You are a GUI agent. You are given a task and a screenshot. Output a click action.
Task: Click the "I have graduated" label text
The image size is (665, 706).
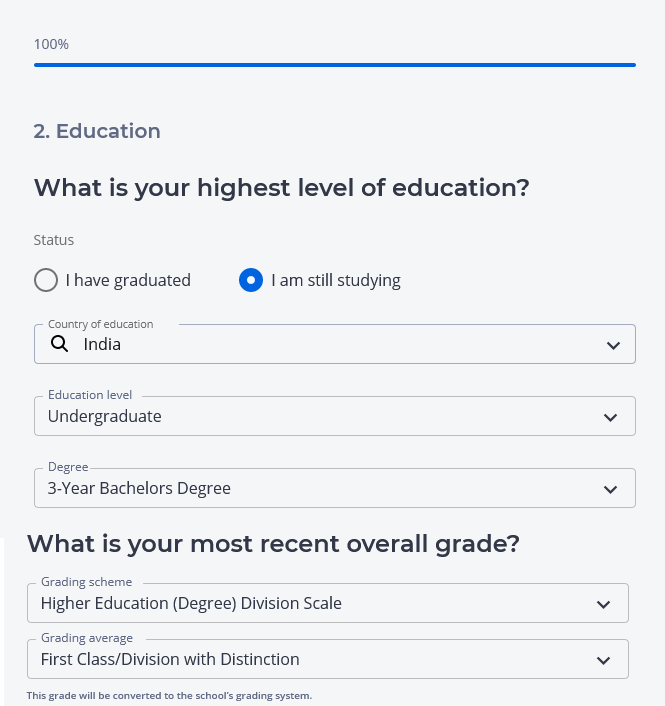pyautogui.click(x=128, y=280)
